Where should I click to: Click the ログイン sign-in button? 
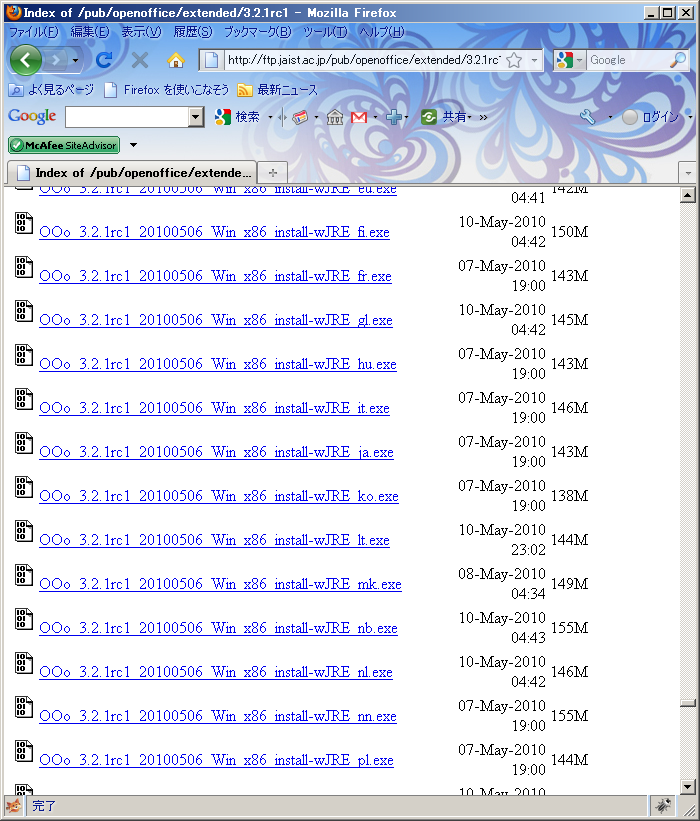650,117
